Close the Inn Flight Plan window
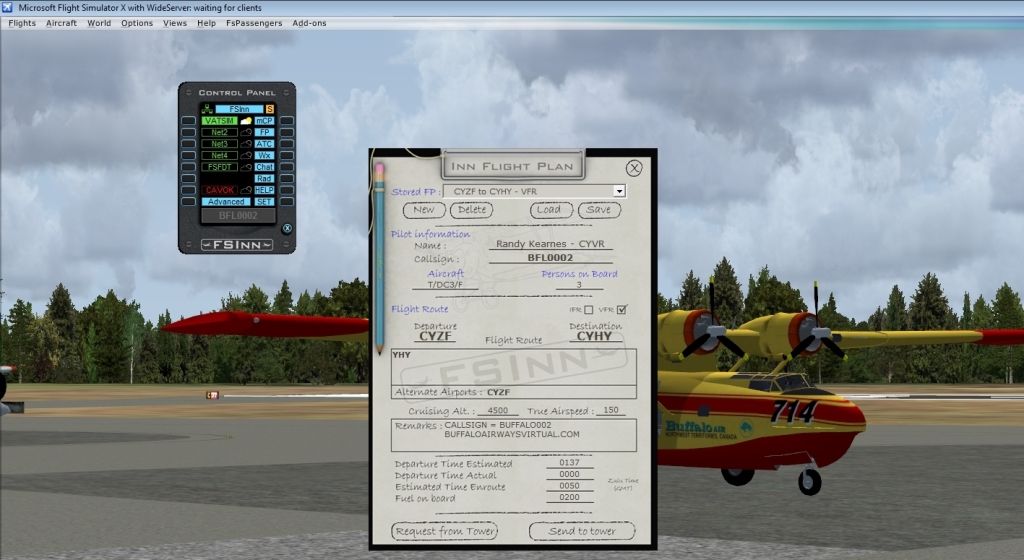This screenshot has height=560, width=1024. pos(633,168)
